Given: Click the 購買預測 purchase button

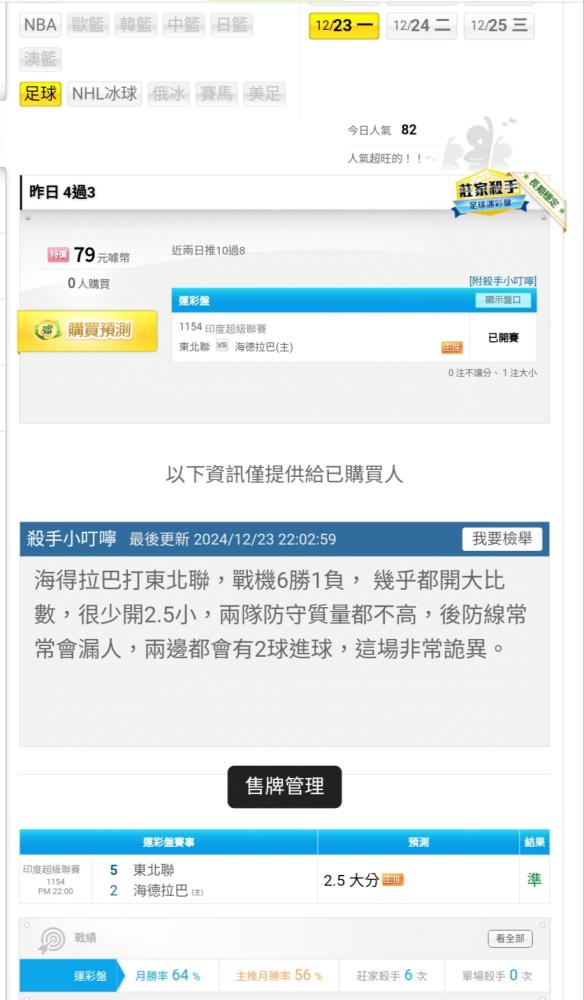Looking at the screenshot, I should [x=87, y=330].
